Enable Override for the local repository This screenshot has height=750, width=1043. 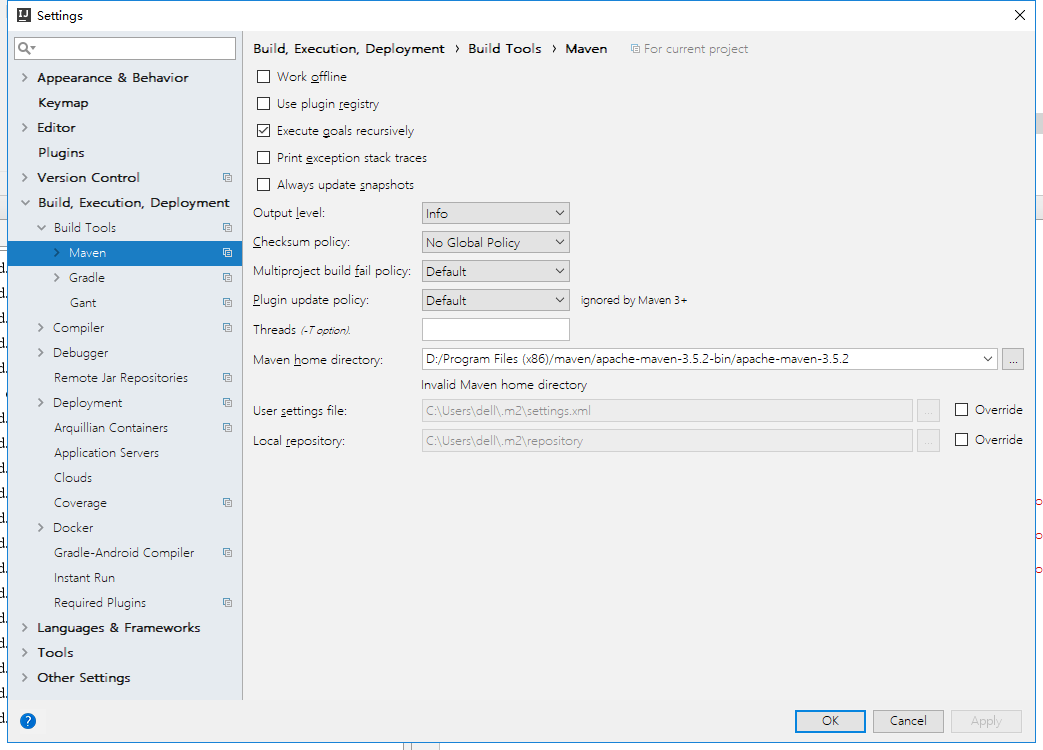[963, 439]
